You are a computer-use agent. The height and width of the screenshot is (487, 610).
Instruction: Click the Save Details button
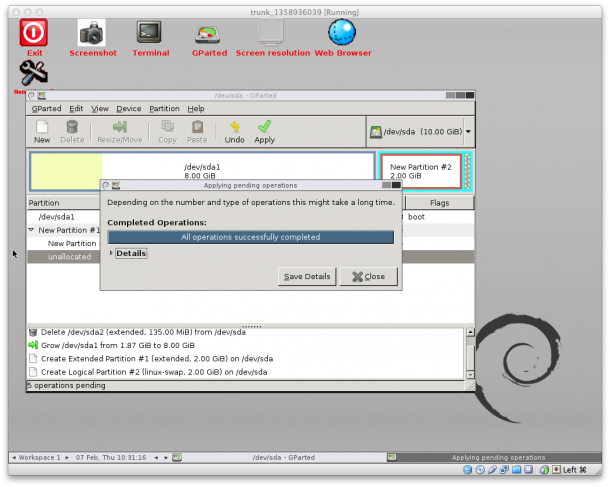pyautogui.click(x=307, y=276)
